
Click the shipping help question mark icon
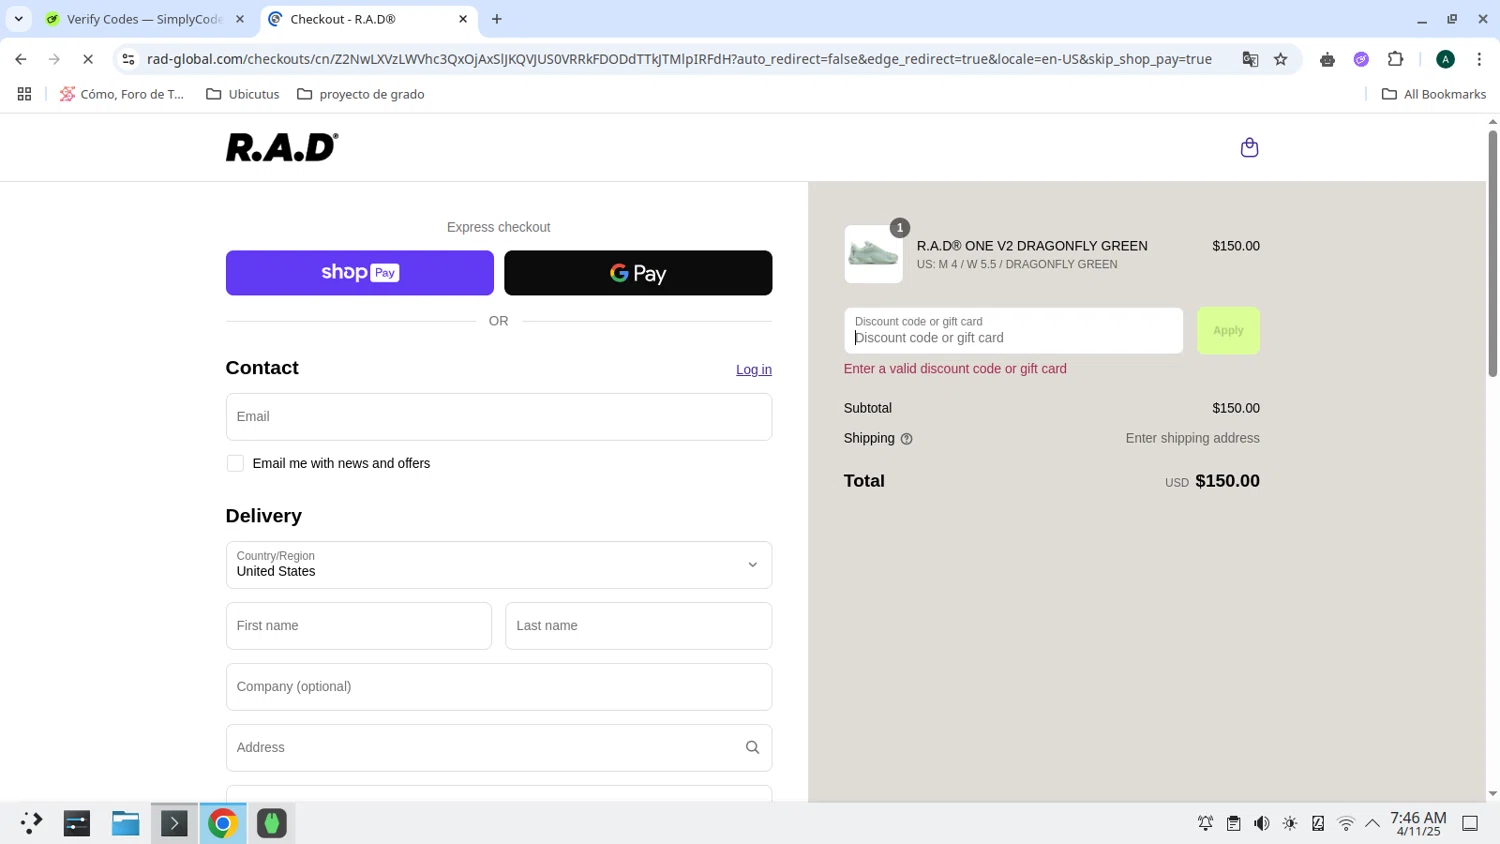[906, 439]
